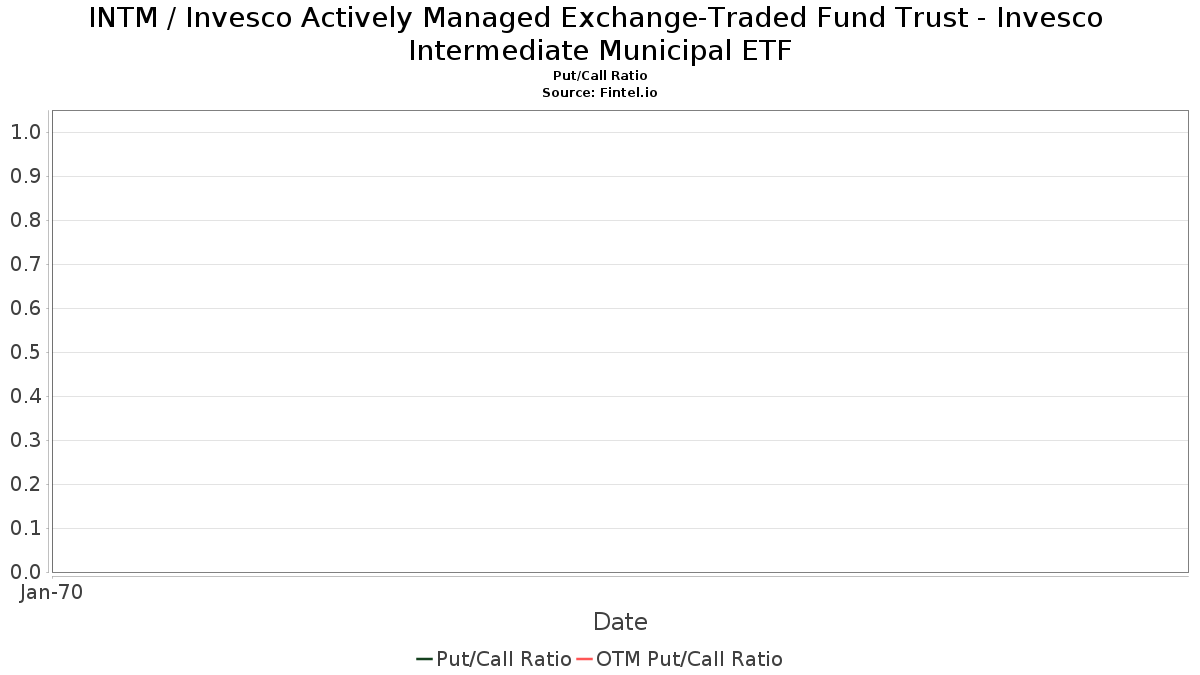This screenshot has height=675, width=1200.
Task: Click the 0.5 y-axis label
Action: point(25,352)
